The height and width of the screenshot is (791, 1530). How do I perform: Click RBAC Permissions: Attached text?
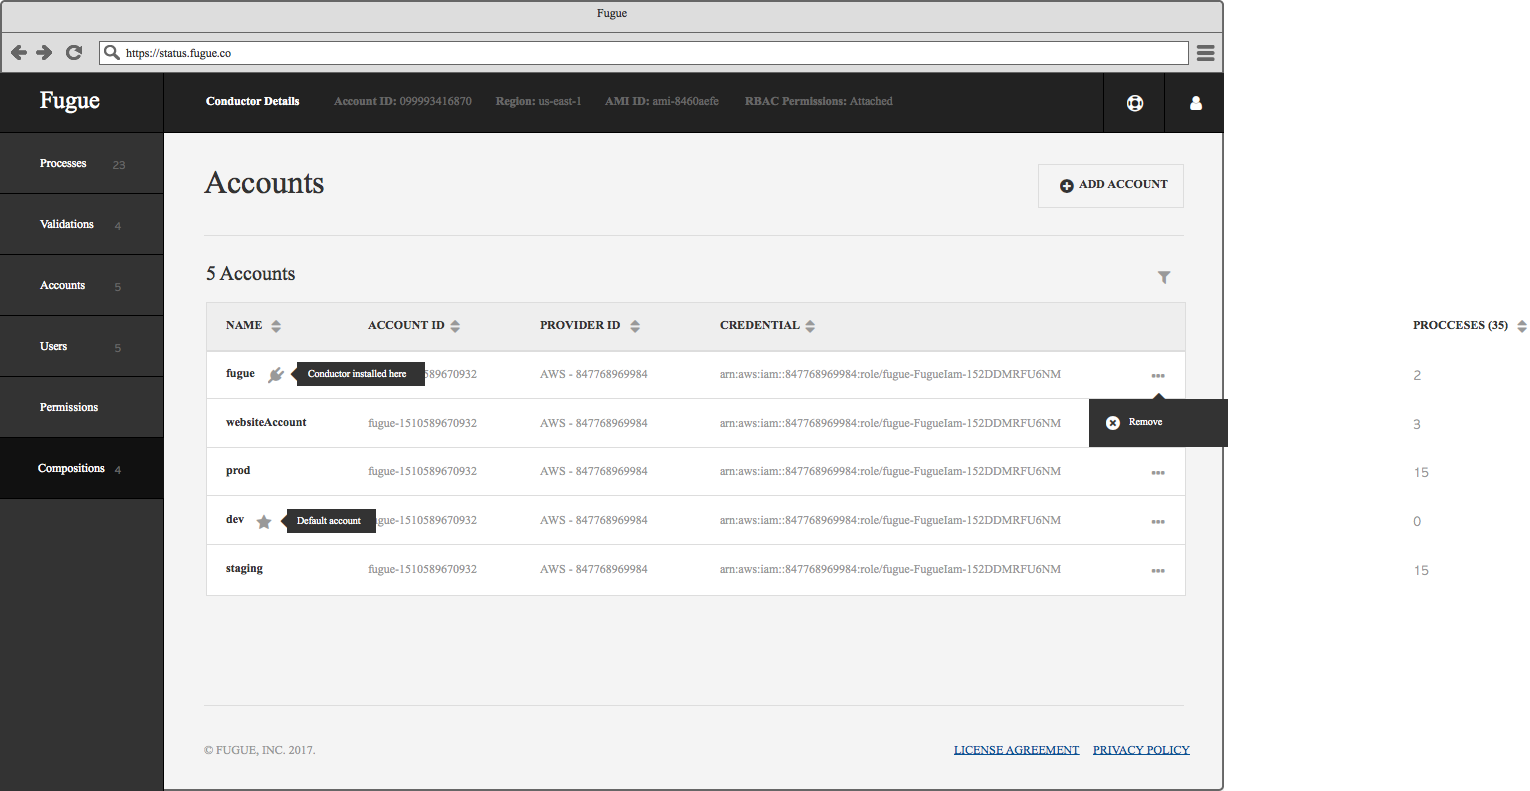coord(819,101)
